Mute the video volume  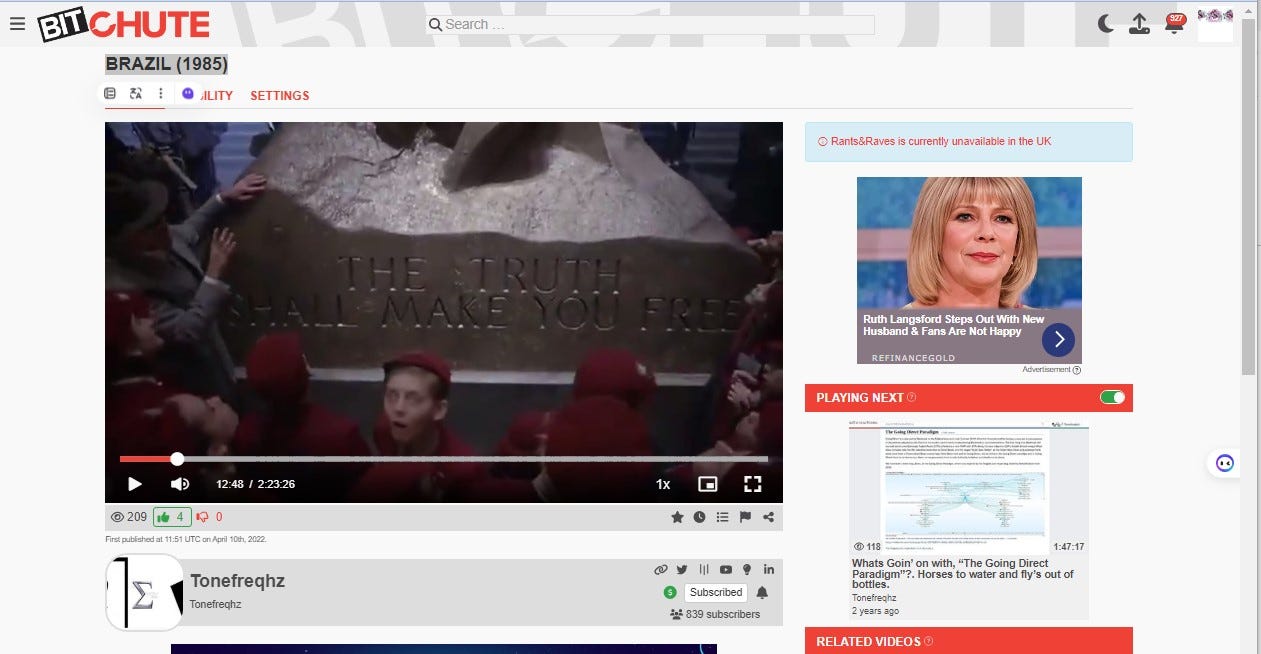[x=180, y=484]
